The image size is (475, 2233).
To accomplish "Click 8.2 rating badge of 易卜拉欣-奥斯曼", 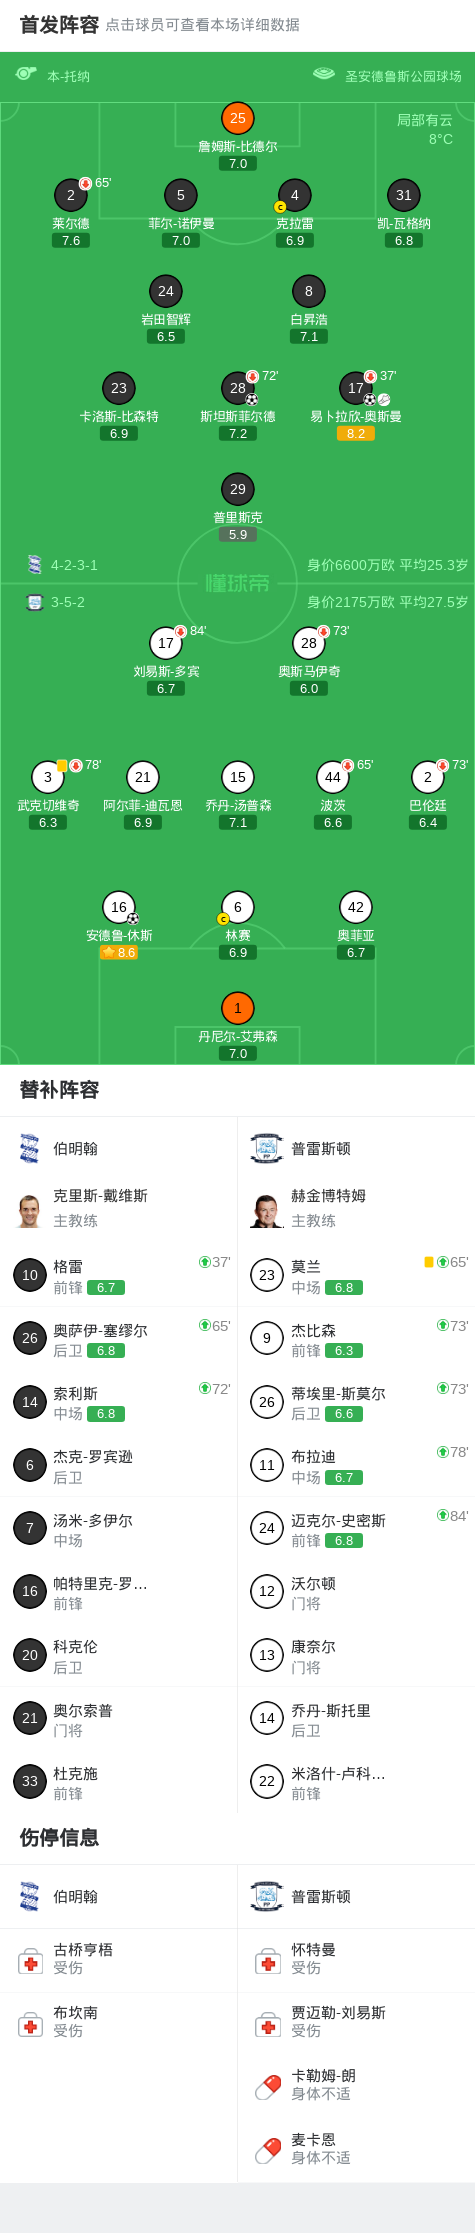I will click(x=356, y=433).
